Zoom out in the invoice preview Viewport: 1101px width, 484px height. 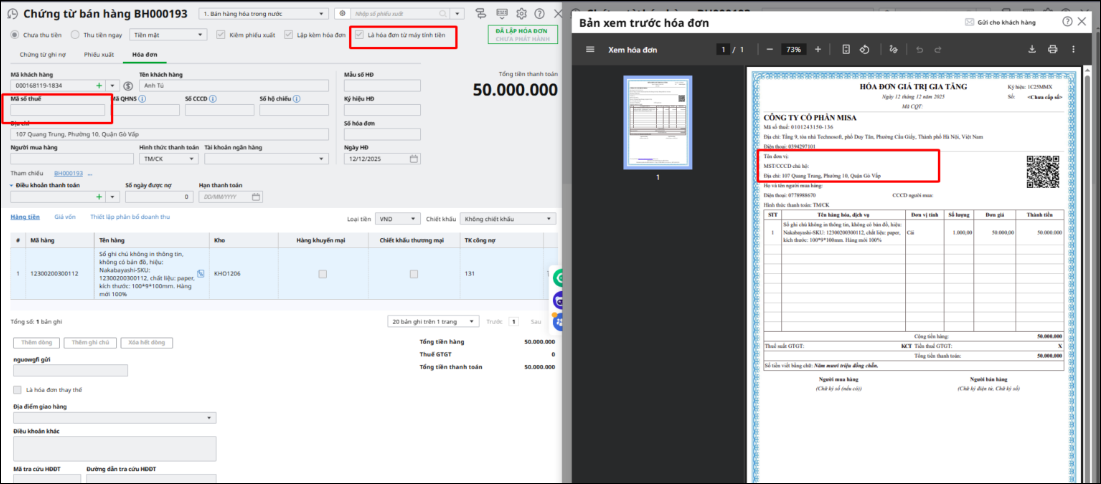[x=770, y=50]
